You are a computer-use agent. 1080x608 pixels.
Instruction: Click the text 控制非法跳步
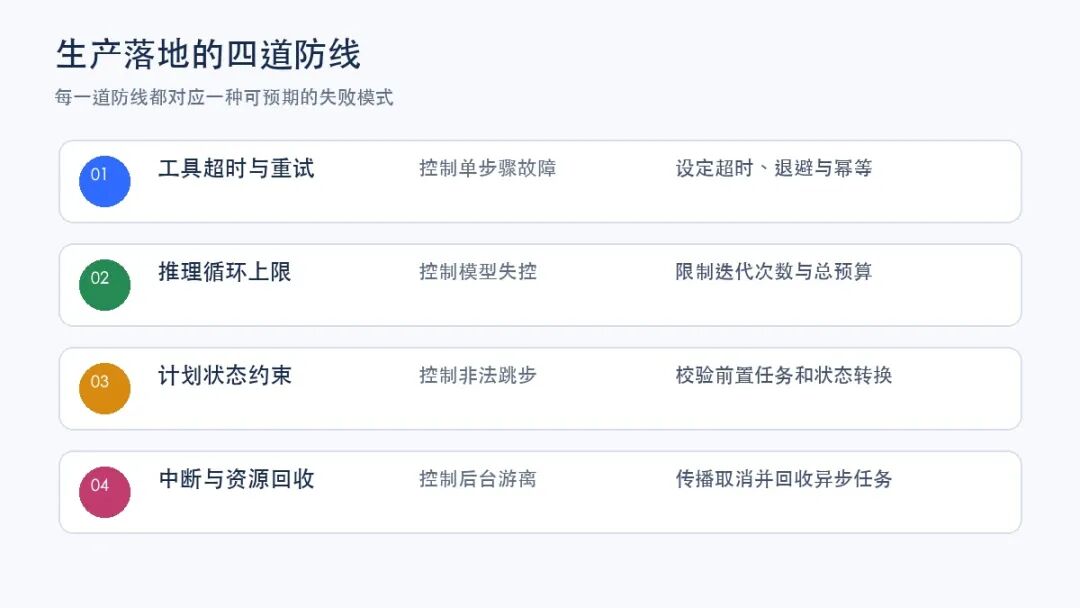tap(478, 375)
